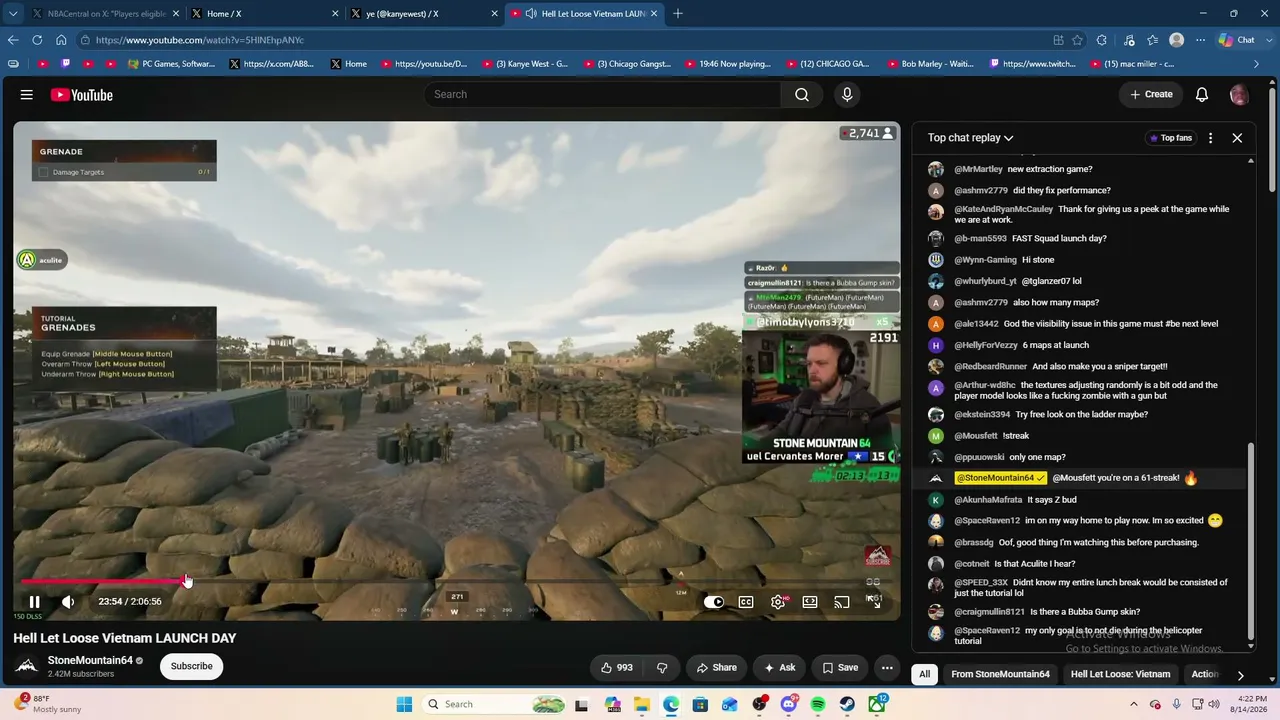
Task: Visit the StoneMountain64 channel name link
Action: pos(90,661)
